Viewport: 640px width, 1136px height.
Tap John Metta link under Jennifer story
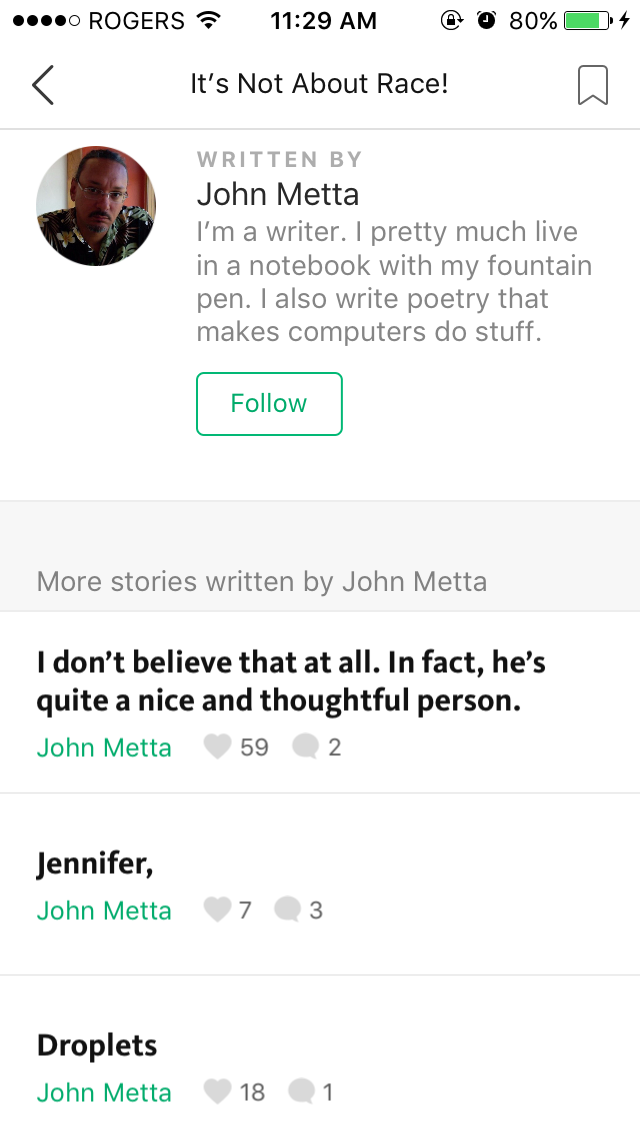pyautogui.click(x=104, y=911)
